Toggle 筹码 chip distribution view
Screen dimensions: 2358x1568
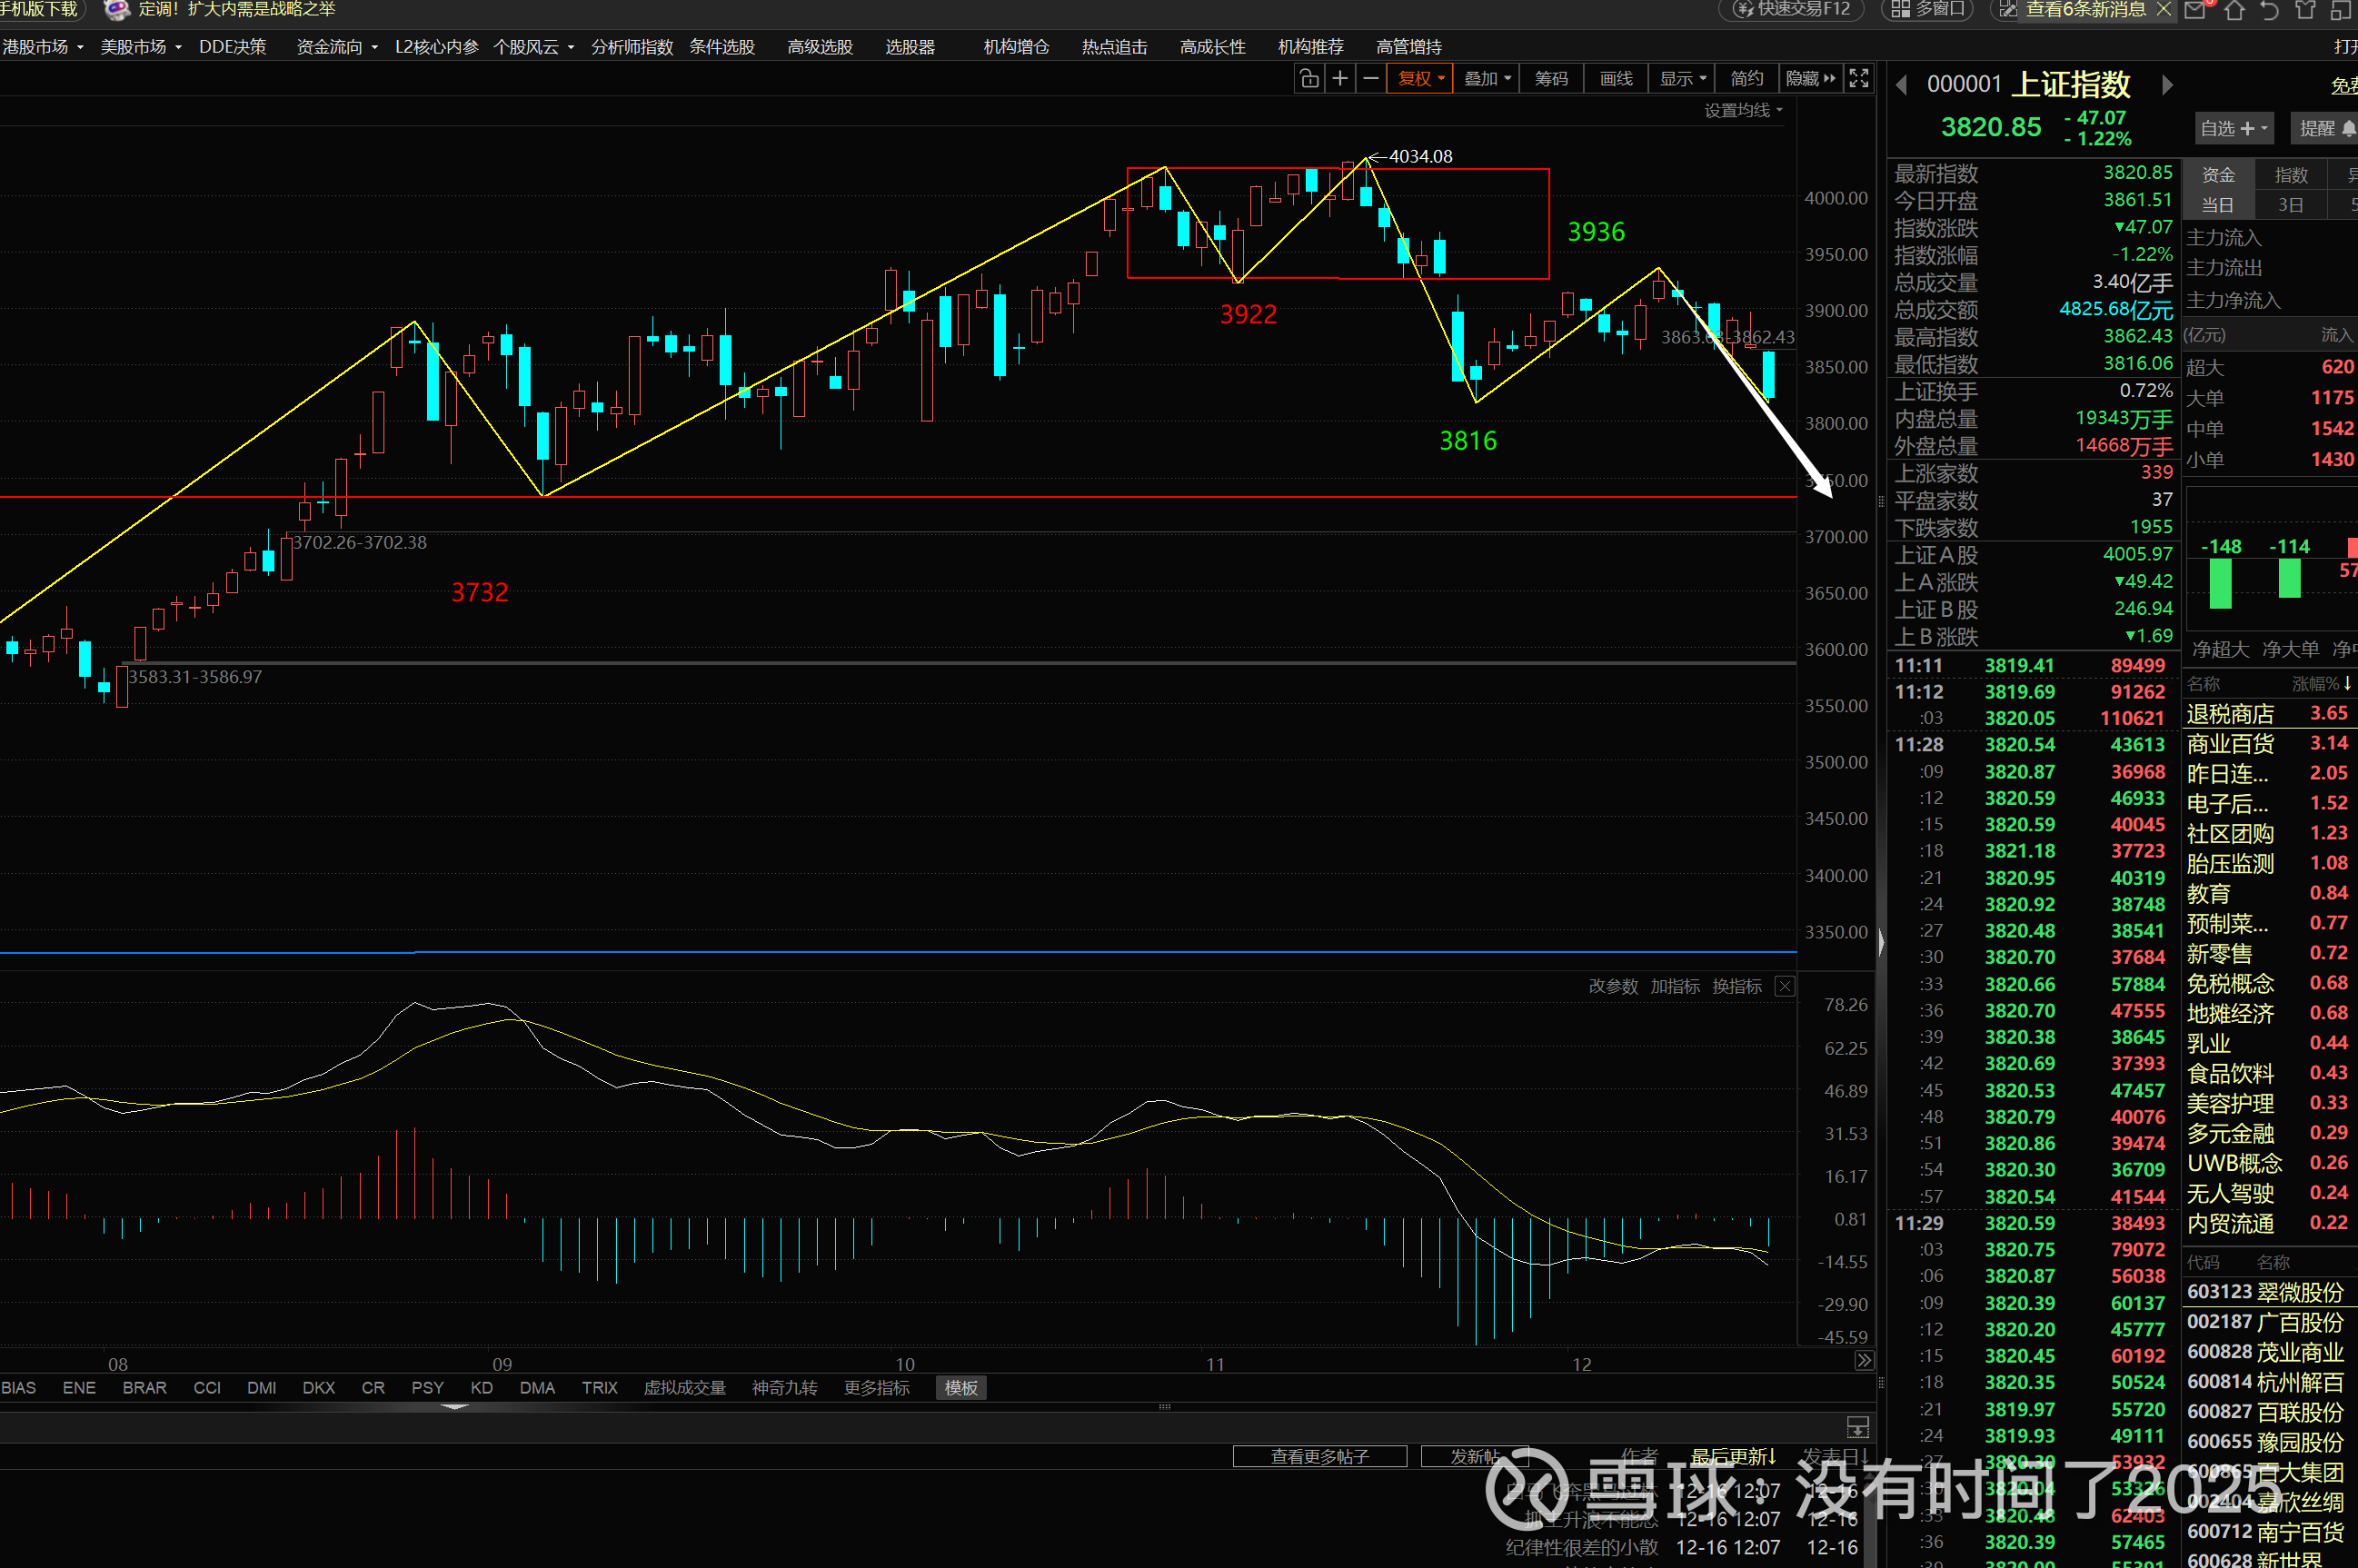tap(1551, 79)
